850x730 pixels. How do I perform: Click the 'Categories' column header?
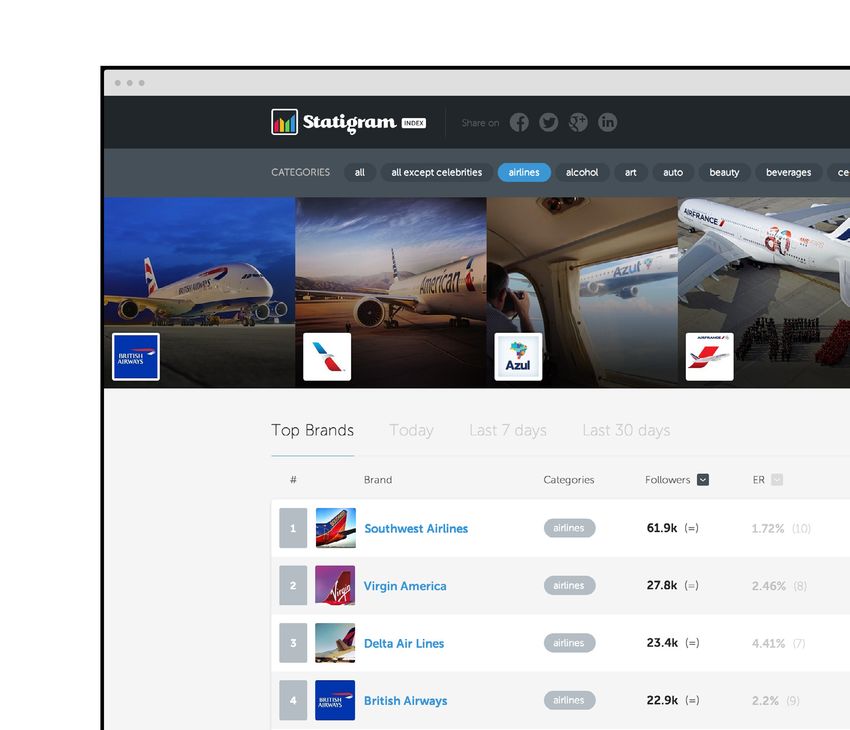coord(569,480)
